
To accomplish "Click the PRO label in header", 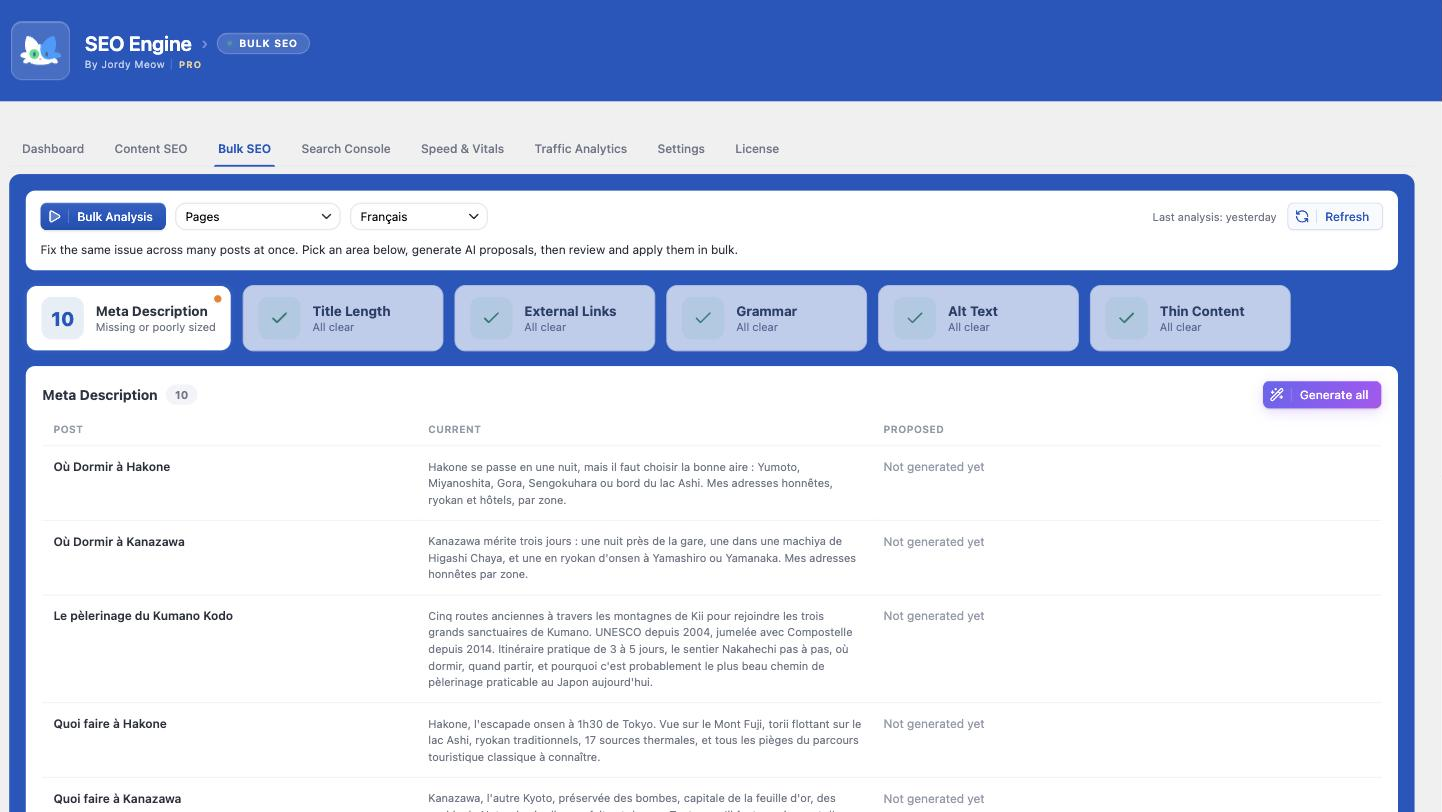I will pyautogui.click(x=190, y=64).
